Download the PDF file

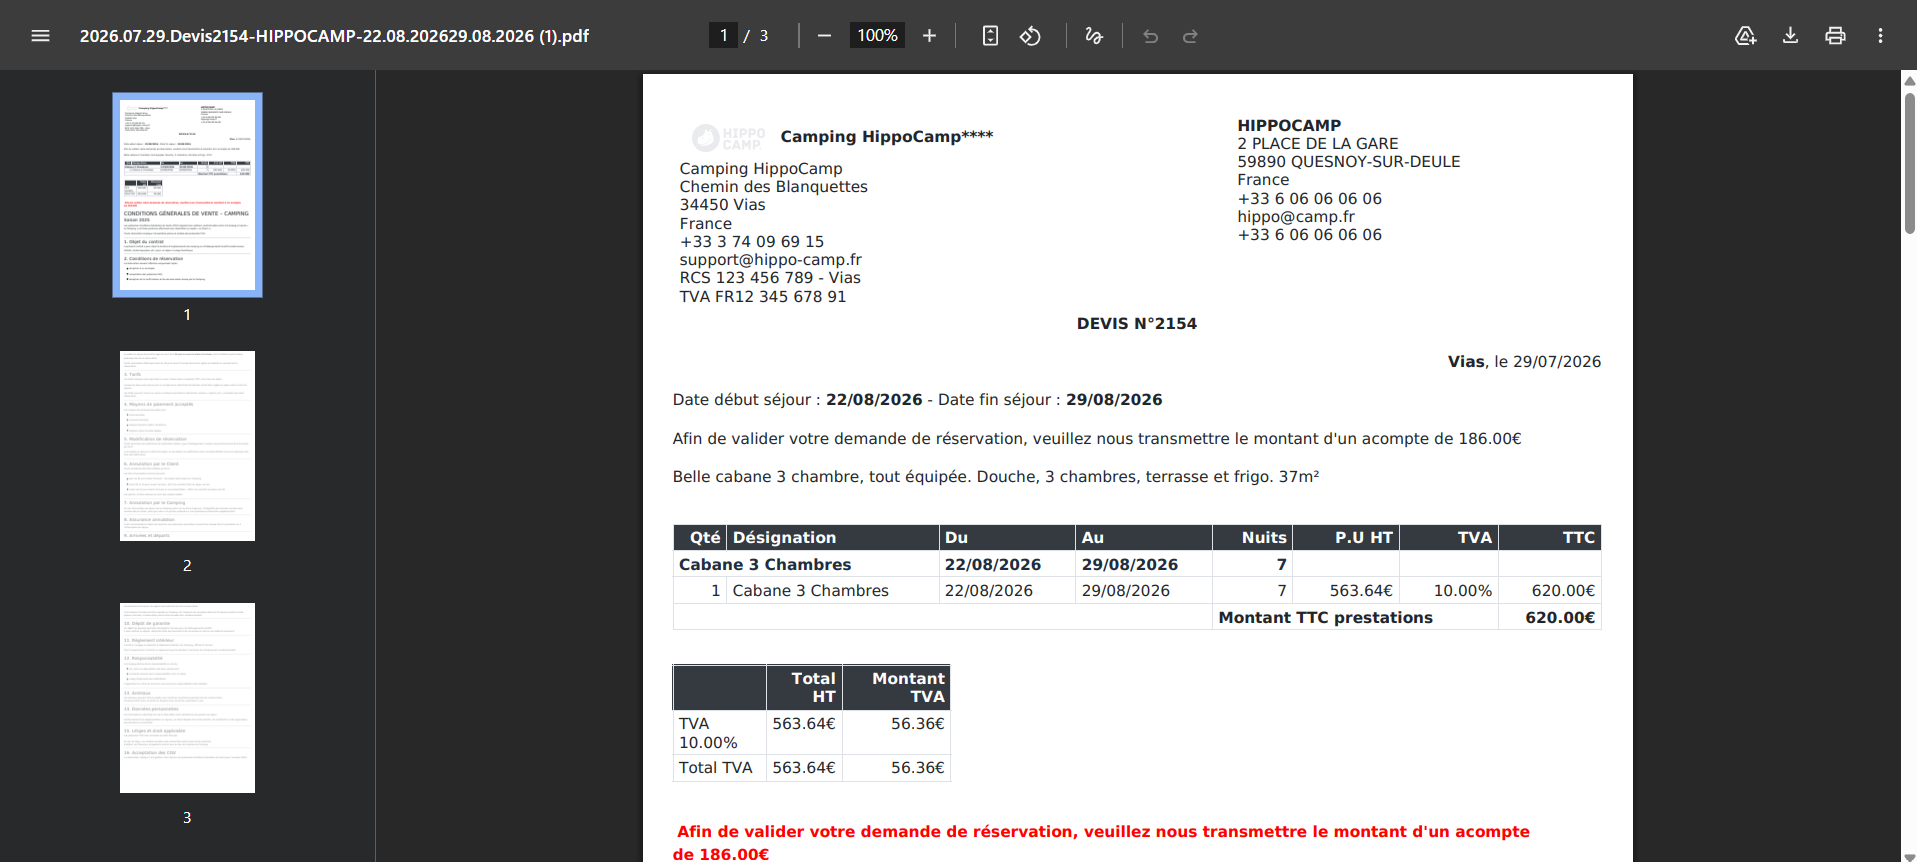[x=1790, y=36]
